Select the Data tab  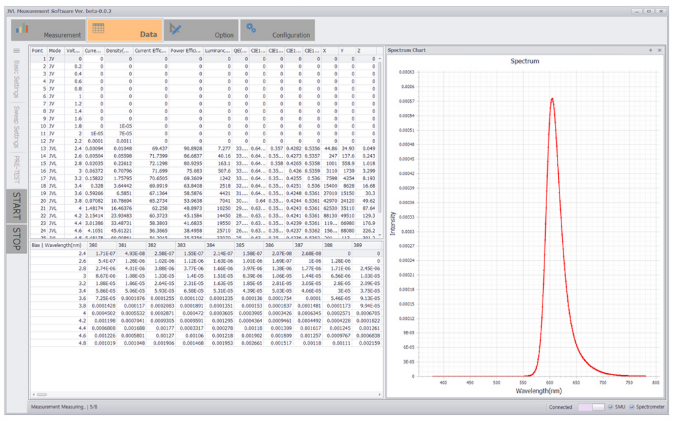(125, 30)
